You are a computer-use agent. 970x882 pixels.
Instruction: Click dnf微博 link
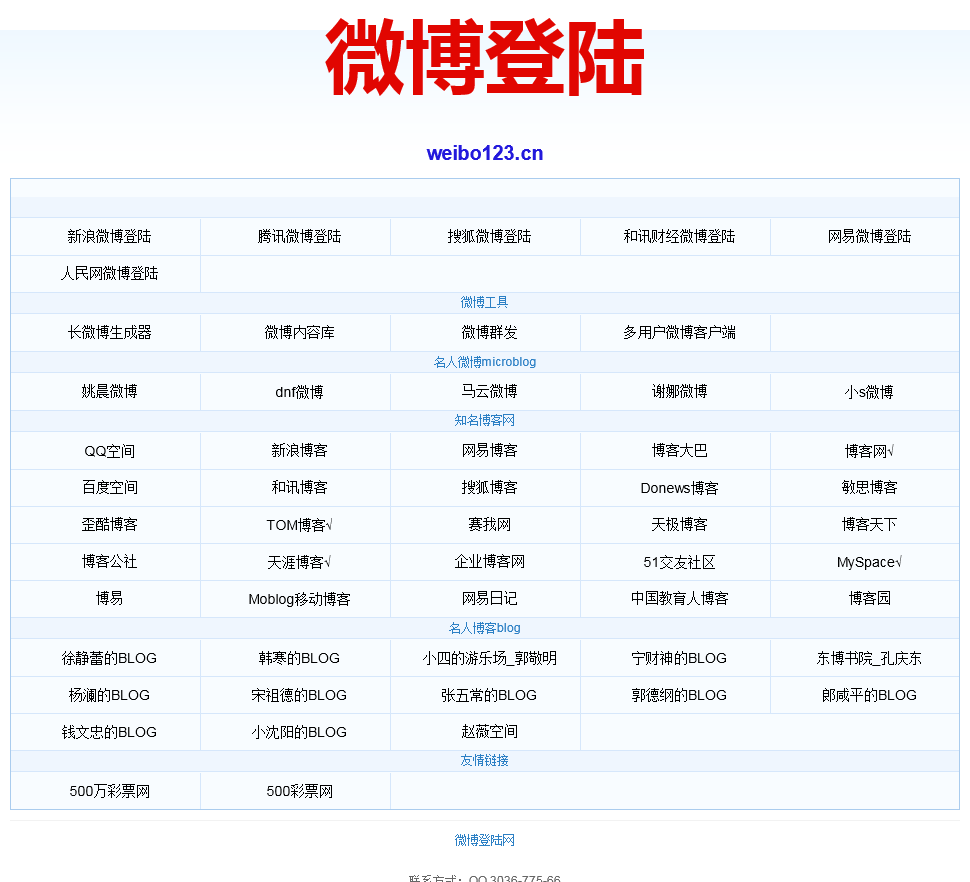[x=299, y=392]
